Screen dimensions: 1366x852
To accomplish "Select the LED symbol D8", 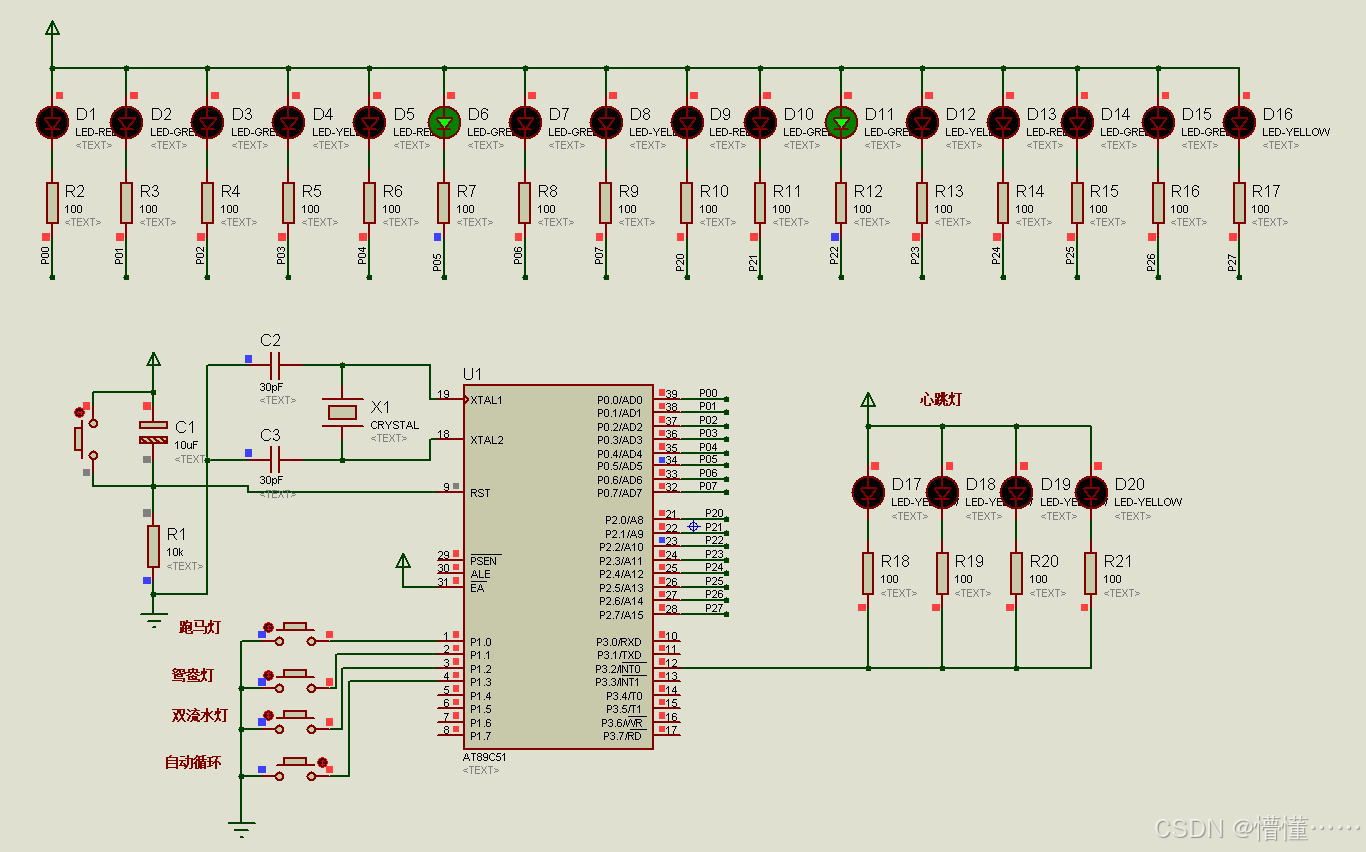I will click(605, 122).
